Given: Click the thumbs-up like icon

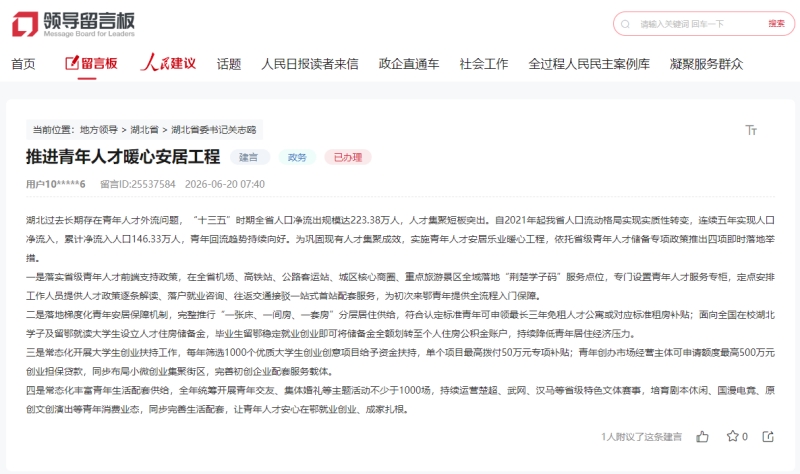Looking at the screenshot, I should (x=703, y=436).
